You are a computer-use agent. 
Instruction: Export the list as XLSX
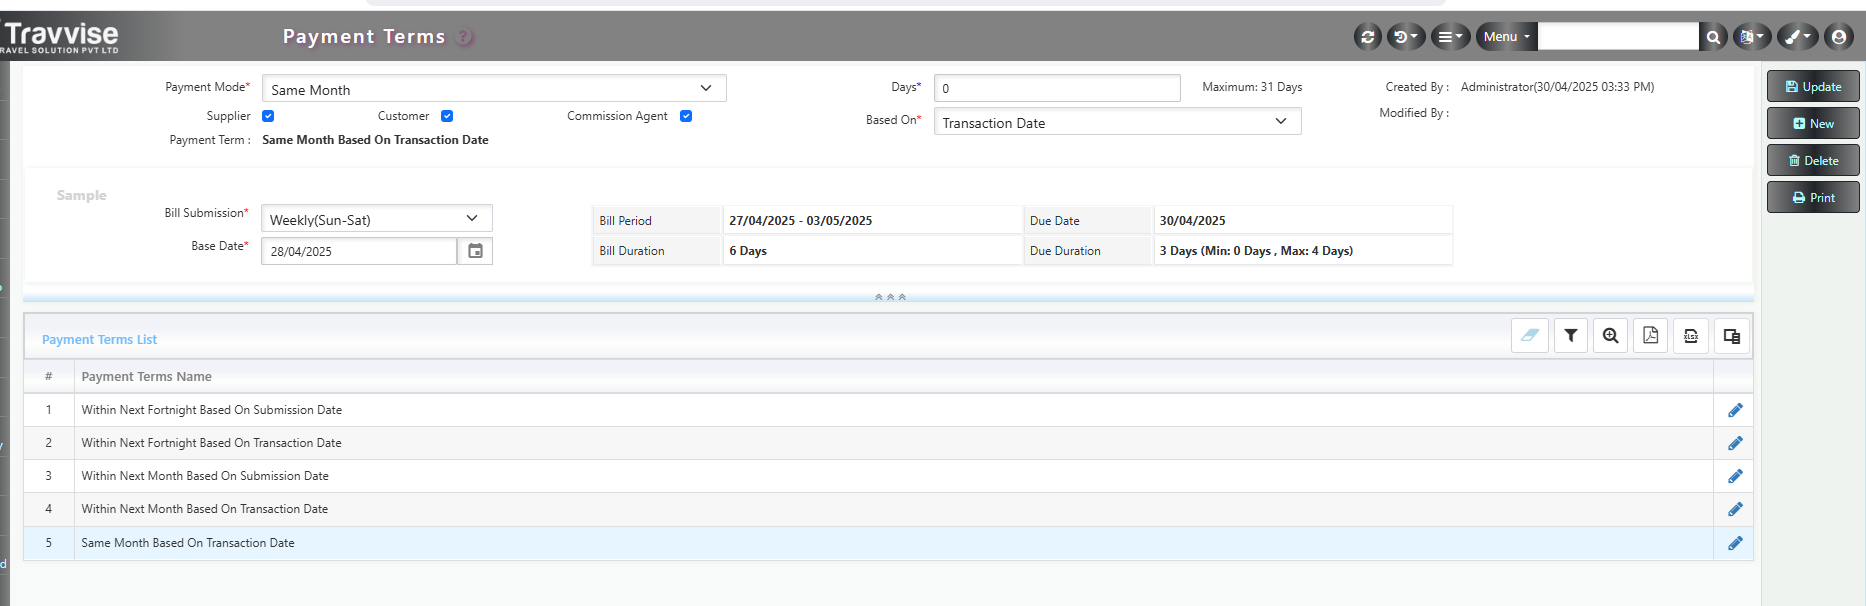pyautogui.click(x=1691, y=336)
